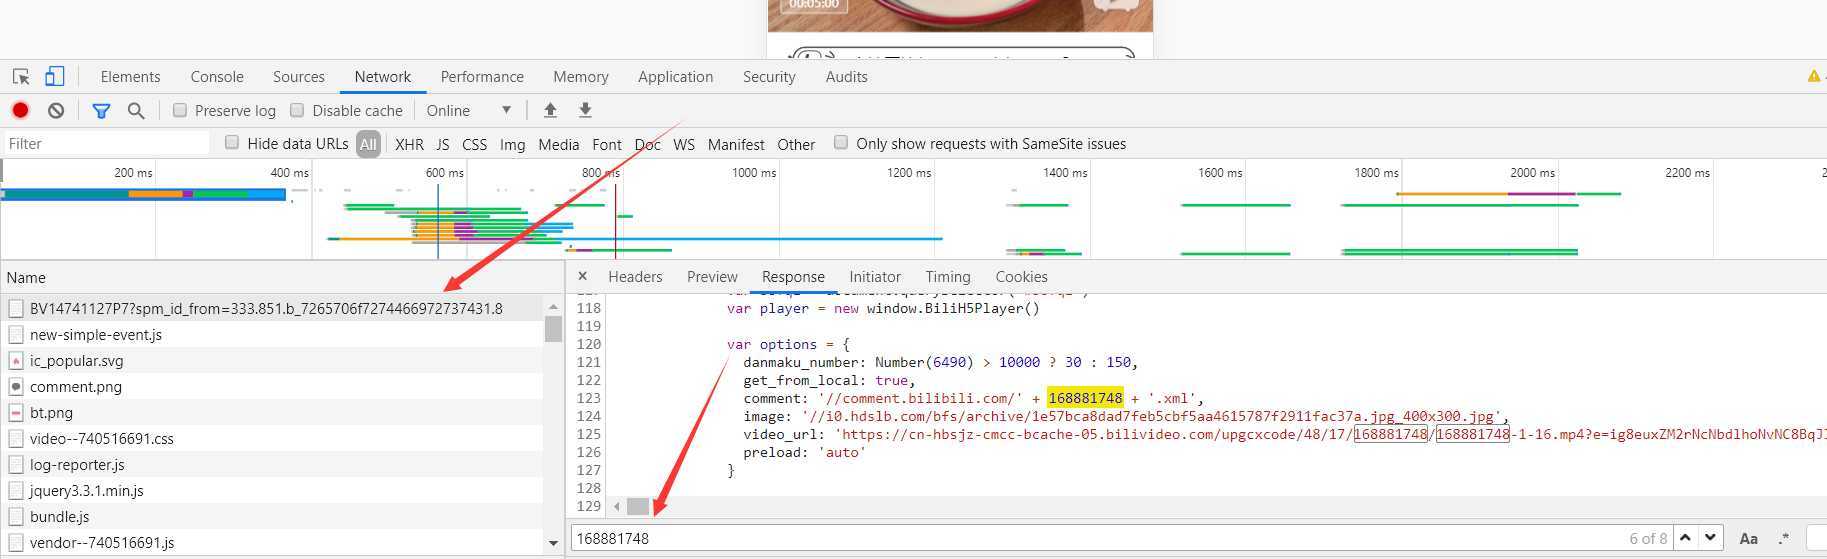Import a HAR file with upload arrow

coord(550,110)
